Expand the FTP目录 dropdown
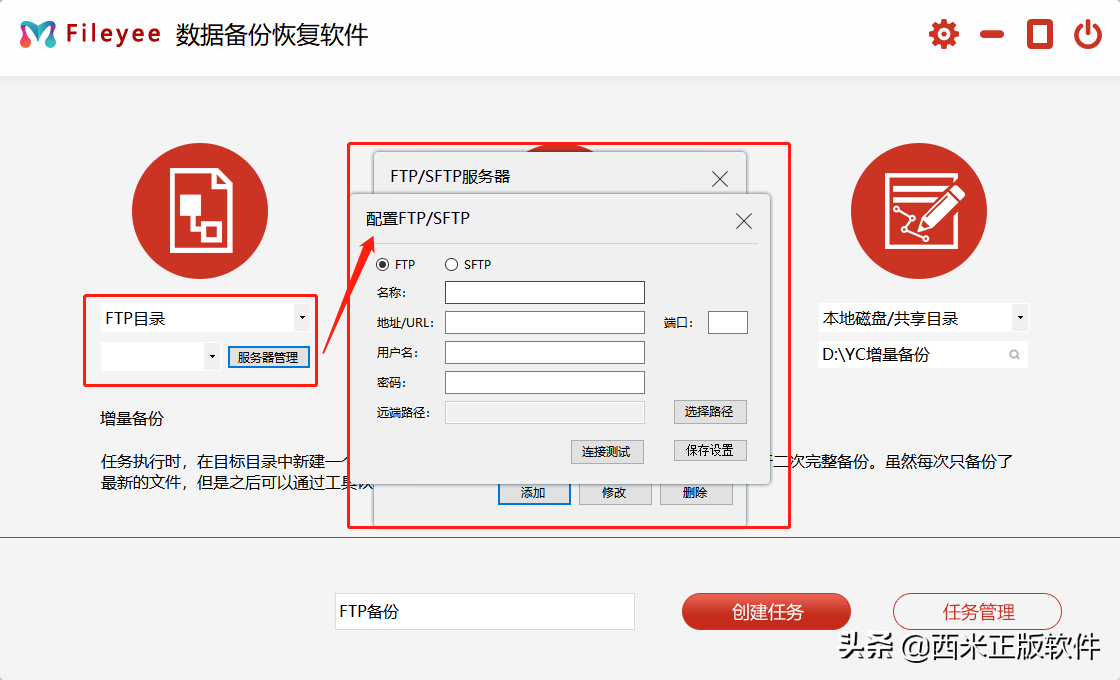Image resolution: width=1120 pixels, height=680 pixels. (x=302, y=317)
